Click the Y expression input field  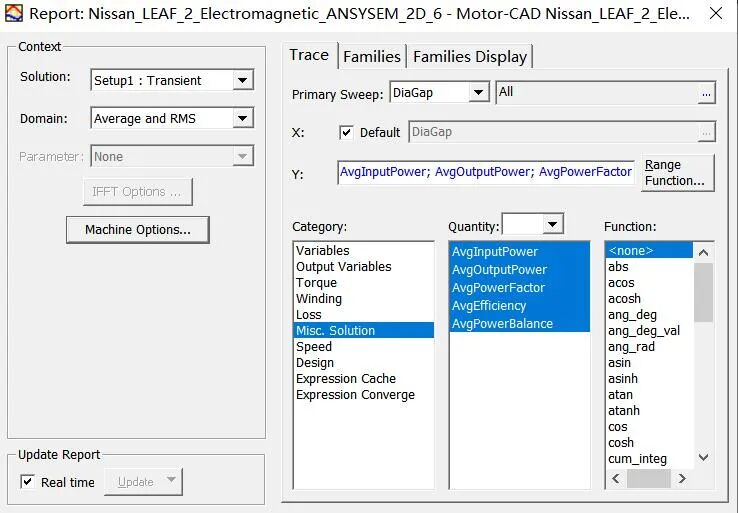486,173
